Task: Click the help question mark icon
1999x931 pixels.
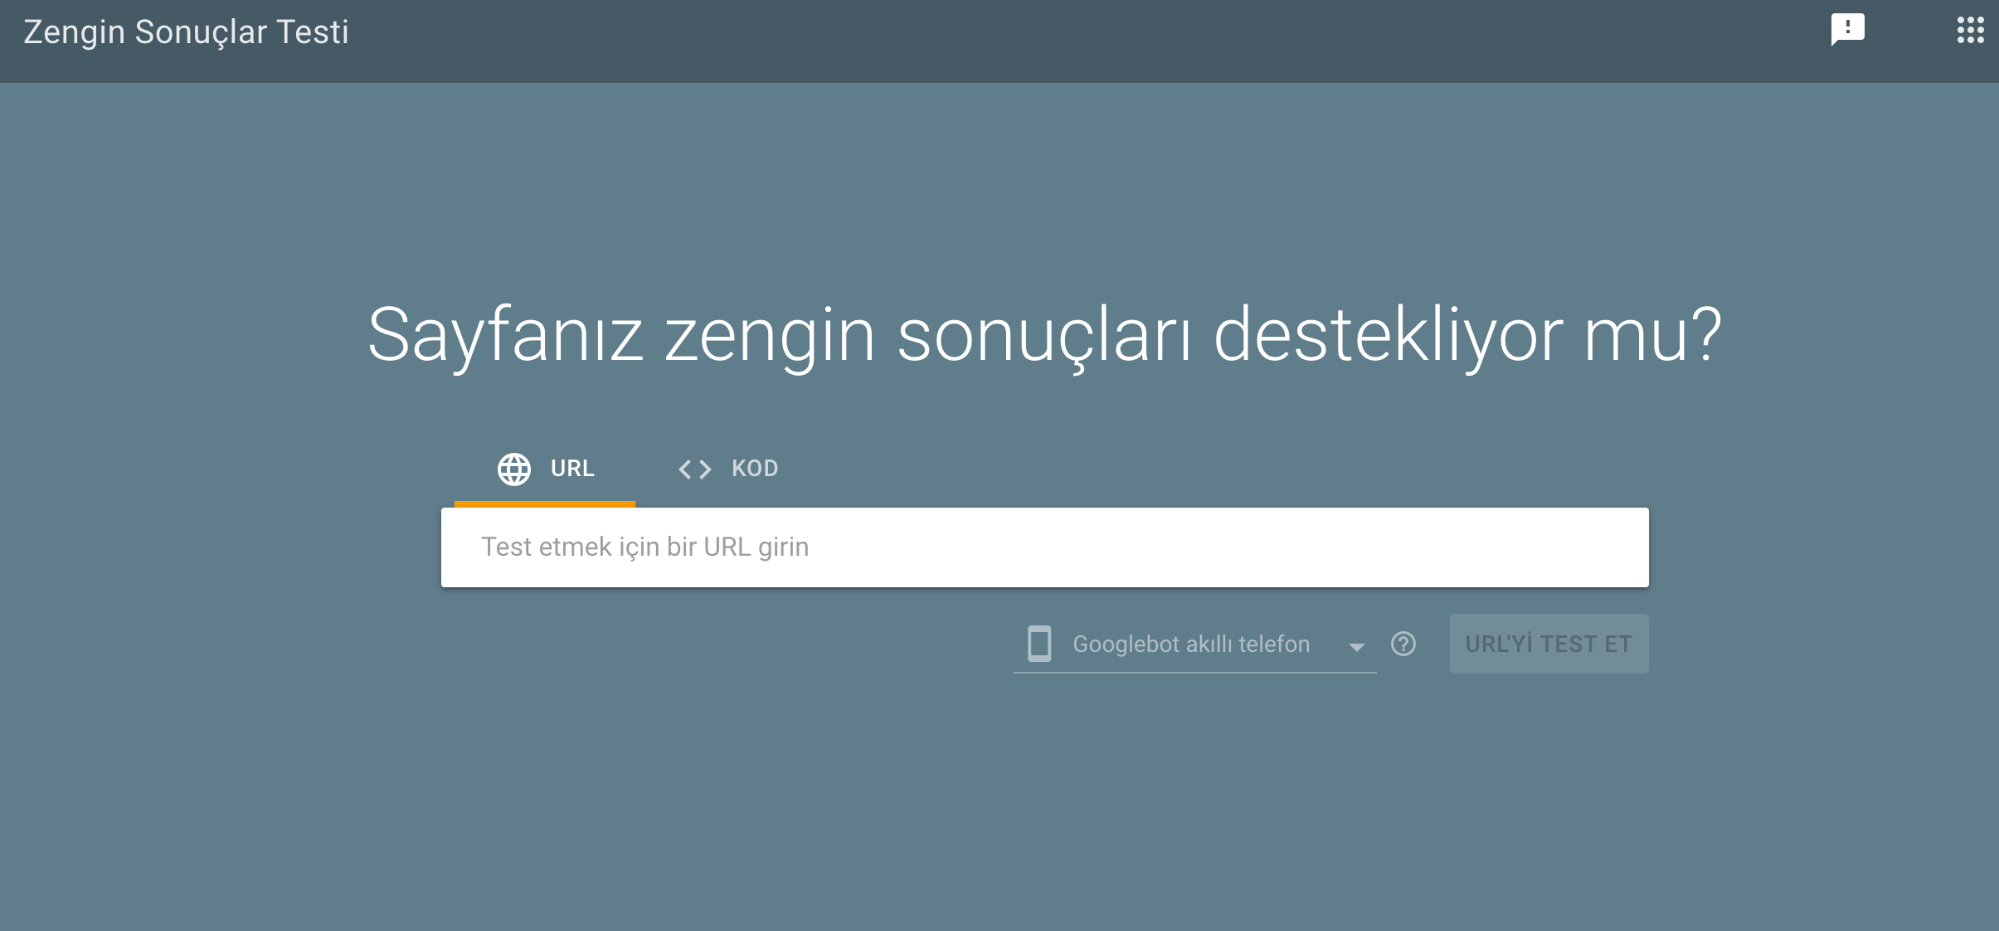Action: 1404,644
